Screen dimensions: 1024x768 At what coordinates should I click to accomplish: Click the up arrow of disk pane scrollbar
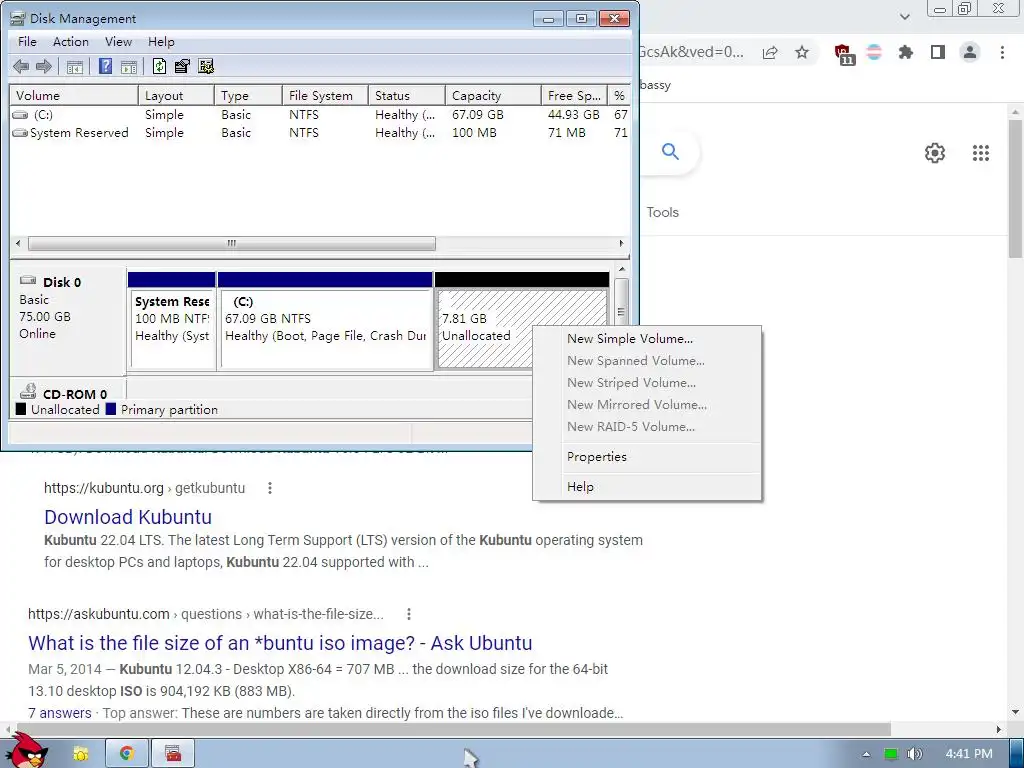pos(622,269)
